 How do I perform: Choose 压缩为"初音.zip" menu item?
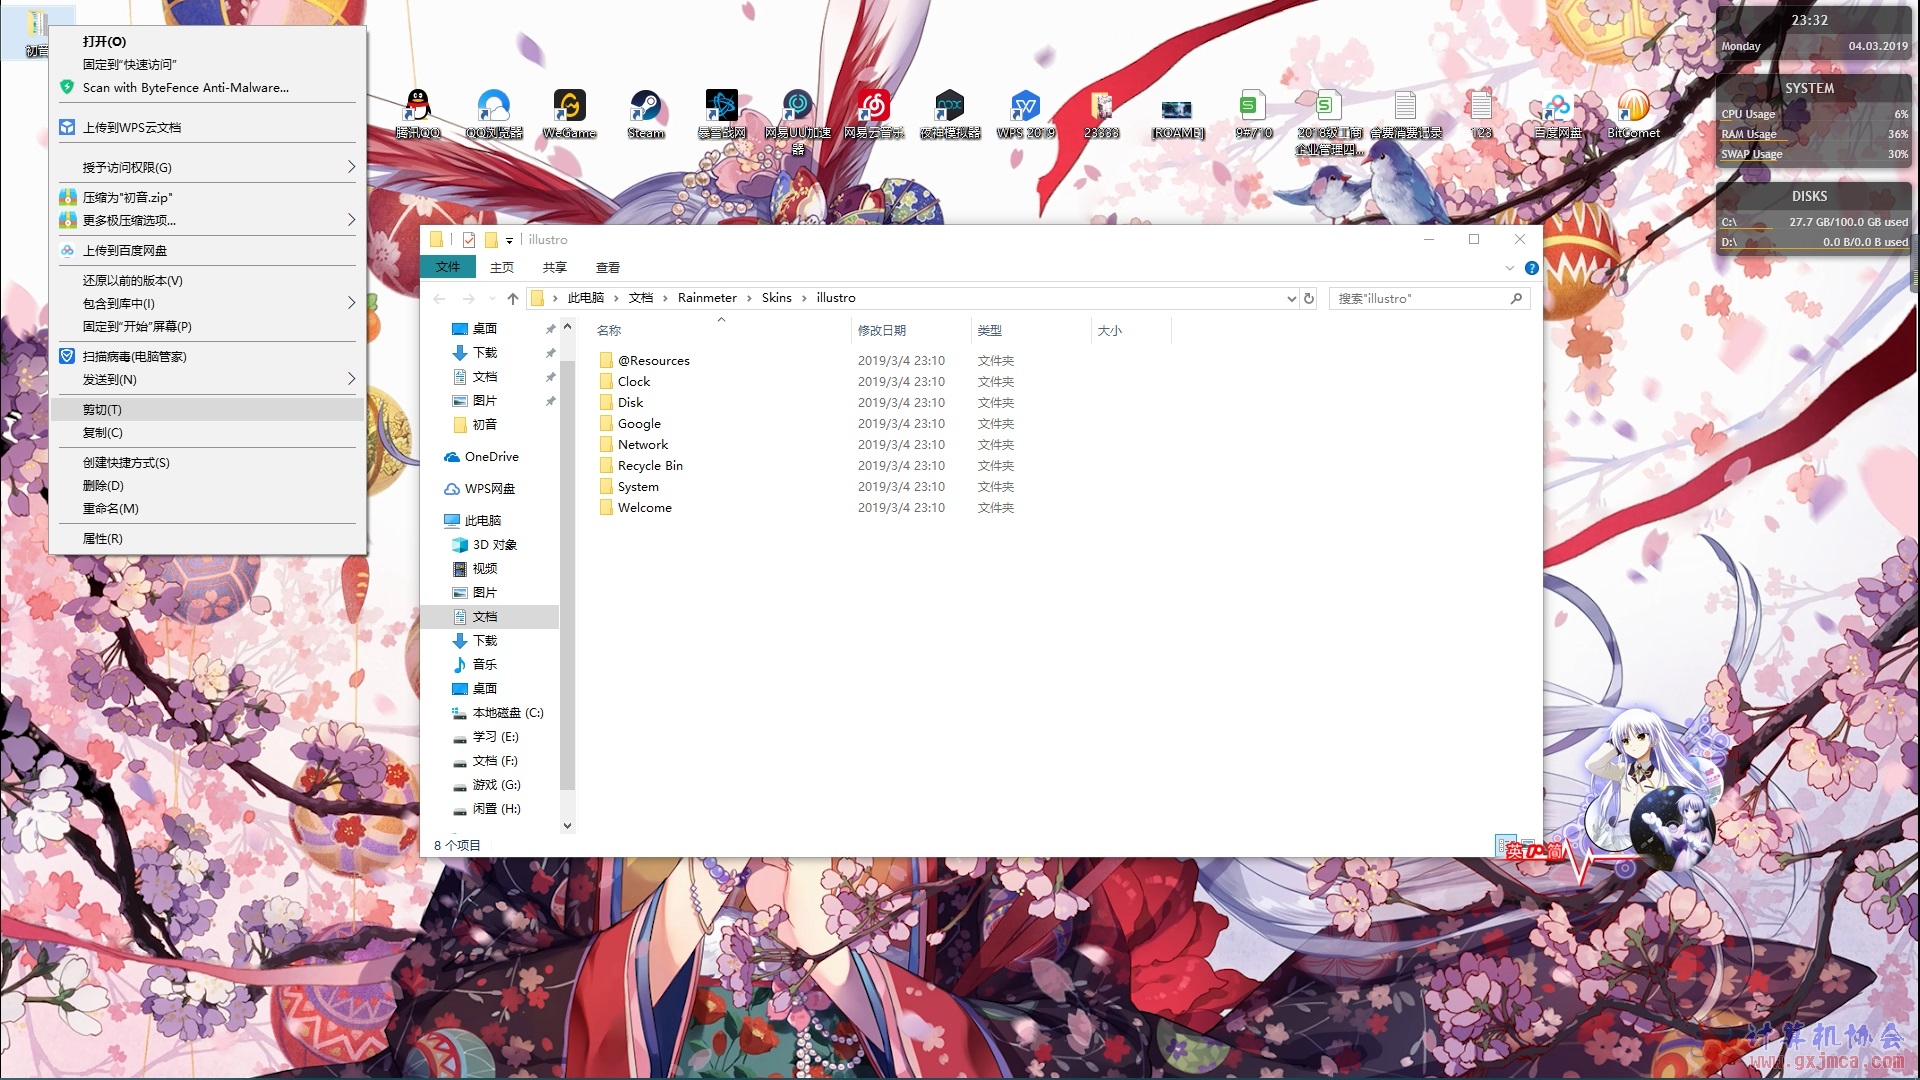[208, 197]
